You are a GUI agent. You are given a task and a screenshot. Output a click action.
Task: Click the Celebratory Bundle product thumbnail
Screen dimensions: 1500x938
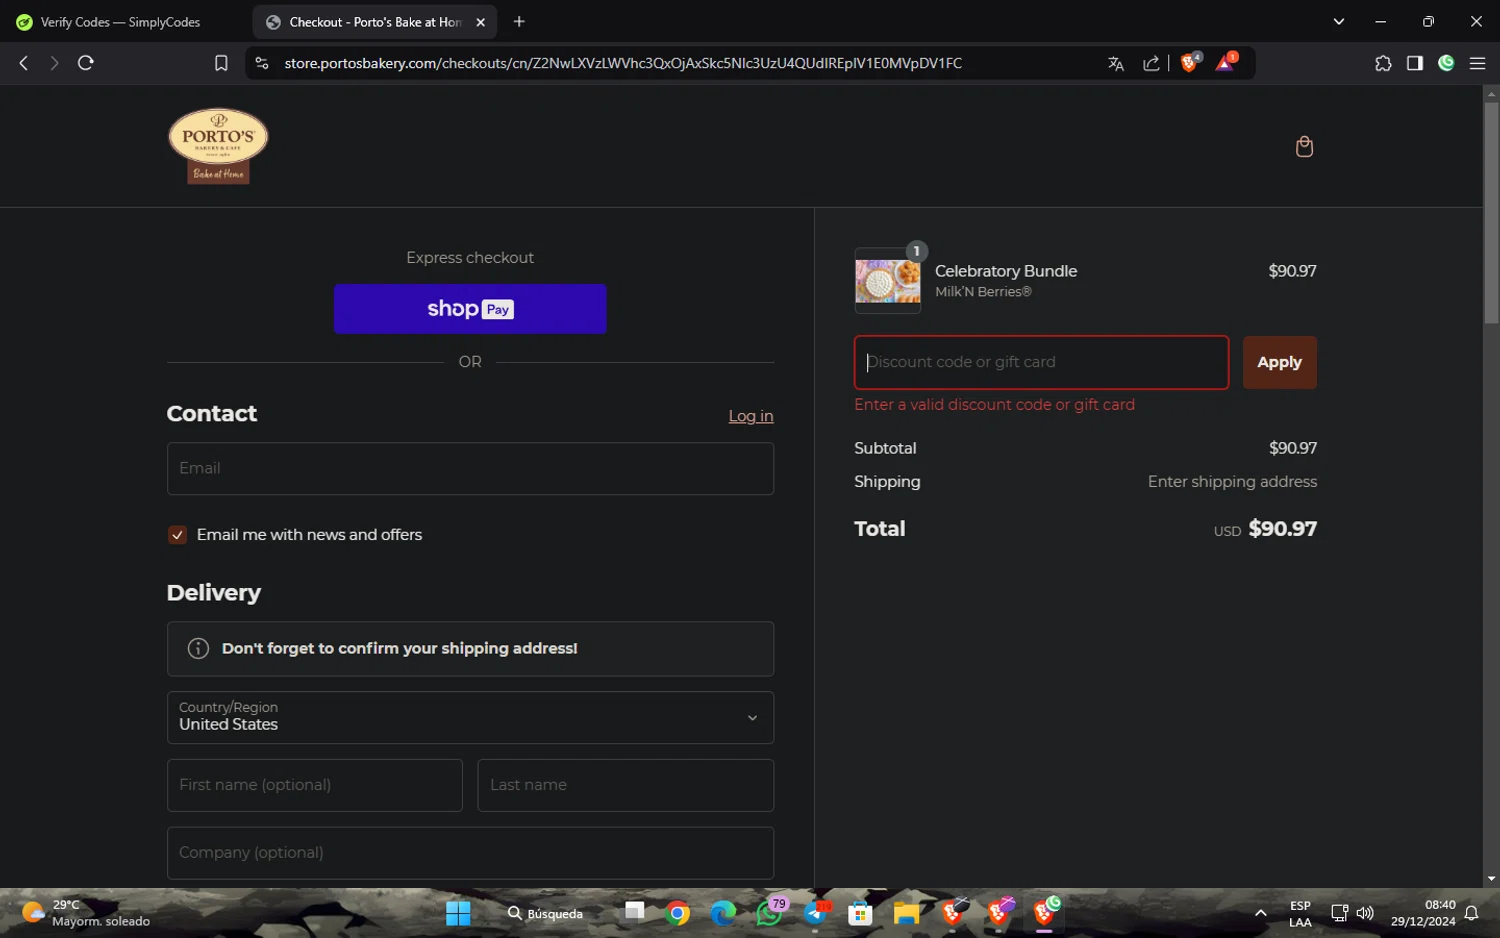coord(888,281)
